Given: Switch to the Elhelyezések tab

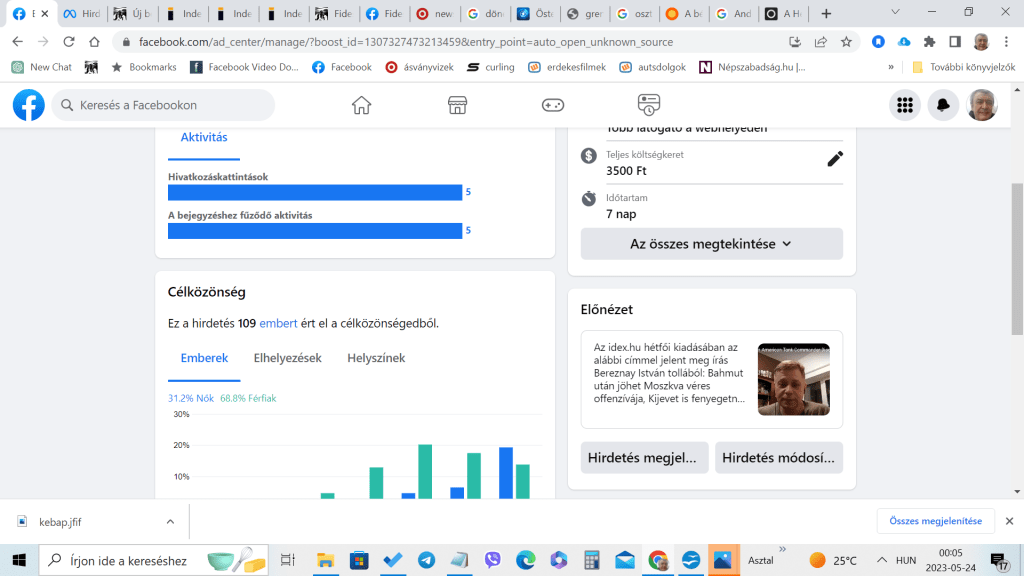Looking at the screenshot, I should click(287, 358).
